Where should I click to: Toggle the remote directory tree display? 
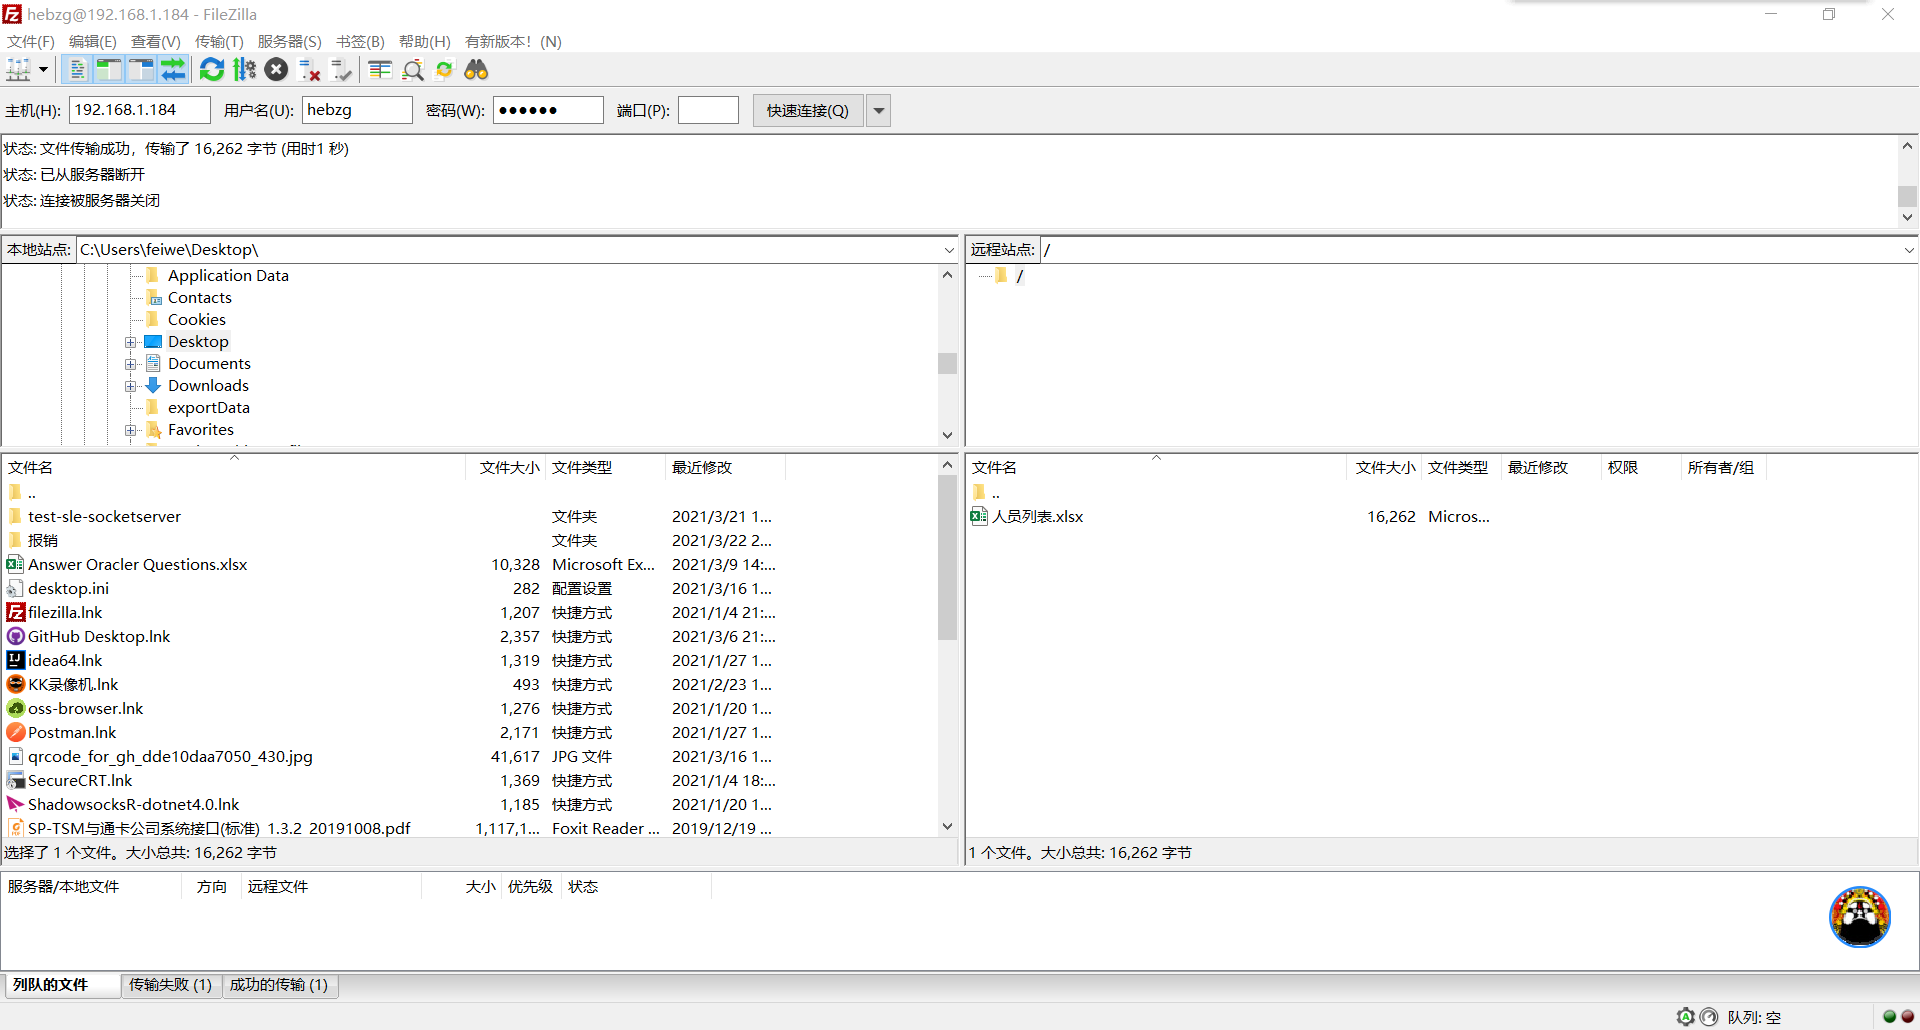click(x=141, y=70)
